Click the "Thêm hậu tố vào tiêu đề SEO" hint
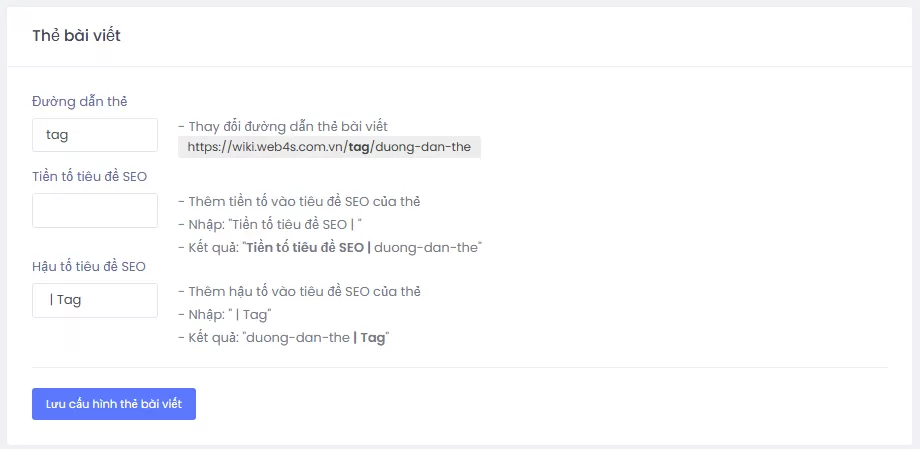Image resolution: width=920 pixels, height=449 pixels. coord(299,292)
